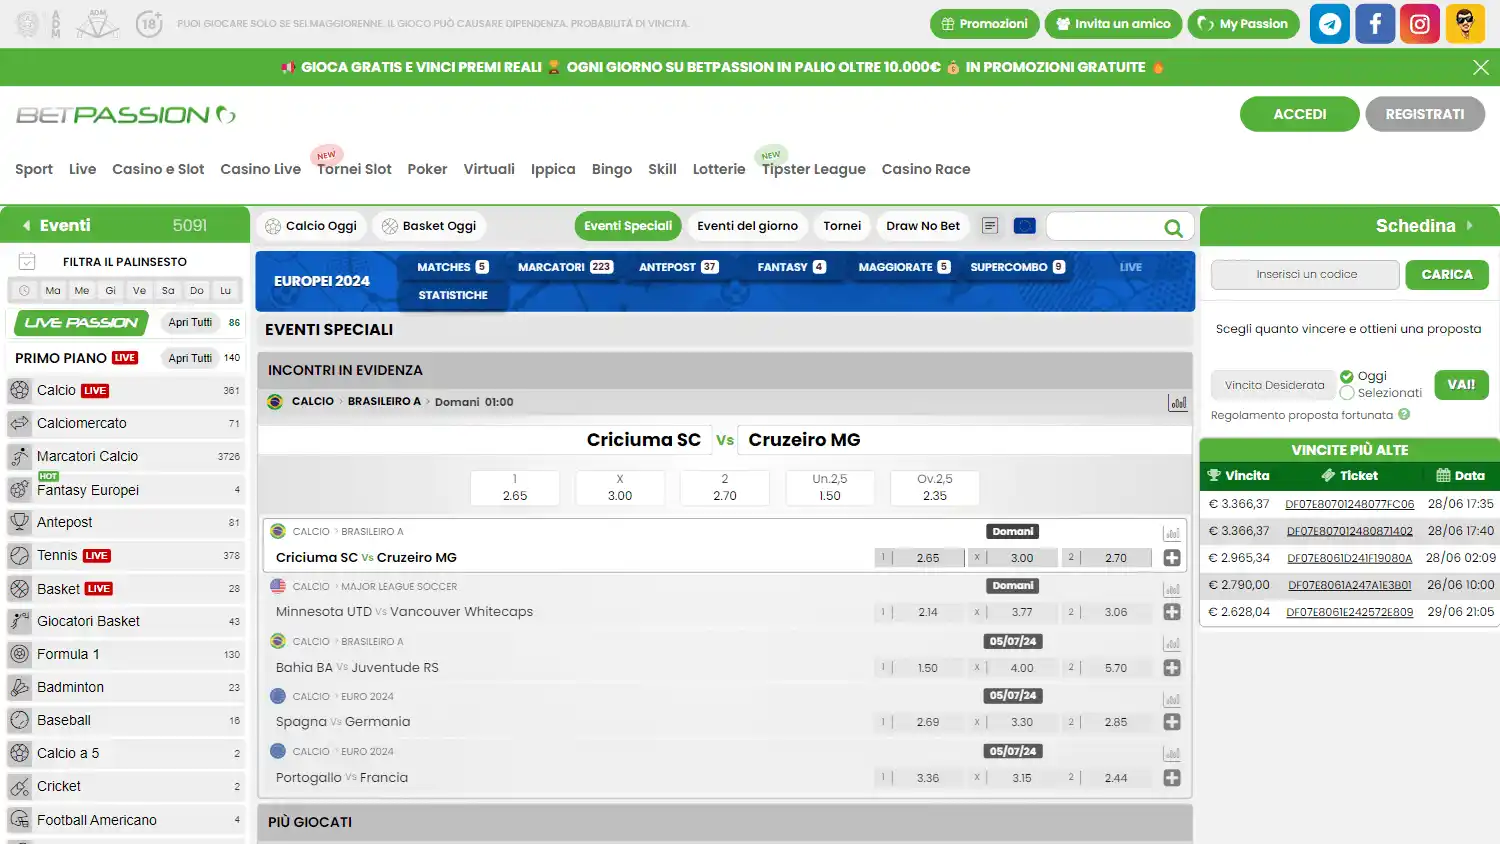The width and height of the screenshot is (1500, 844).
Task: Expand the Giocatori Basket category
Action: (125, 622)
